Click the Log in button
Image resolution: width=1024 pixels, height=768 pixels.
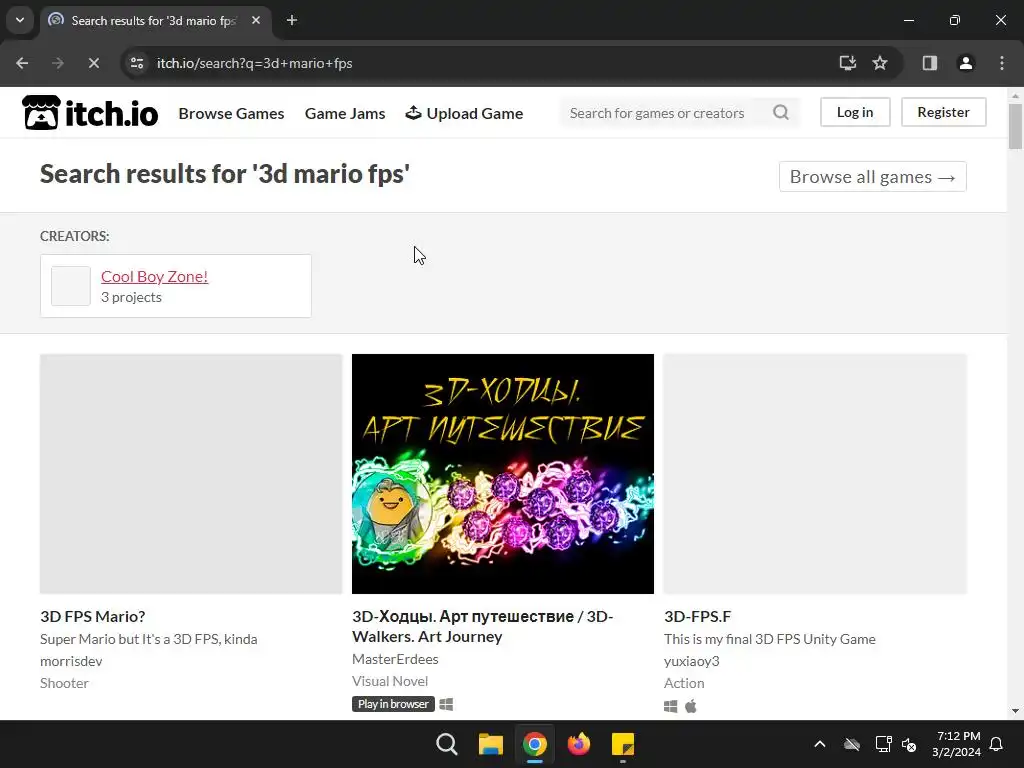tap(855, 112)
